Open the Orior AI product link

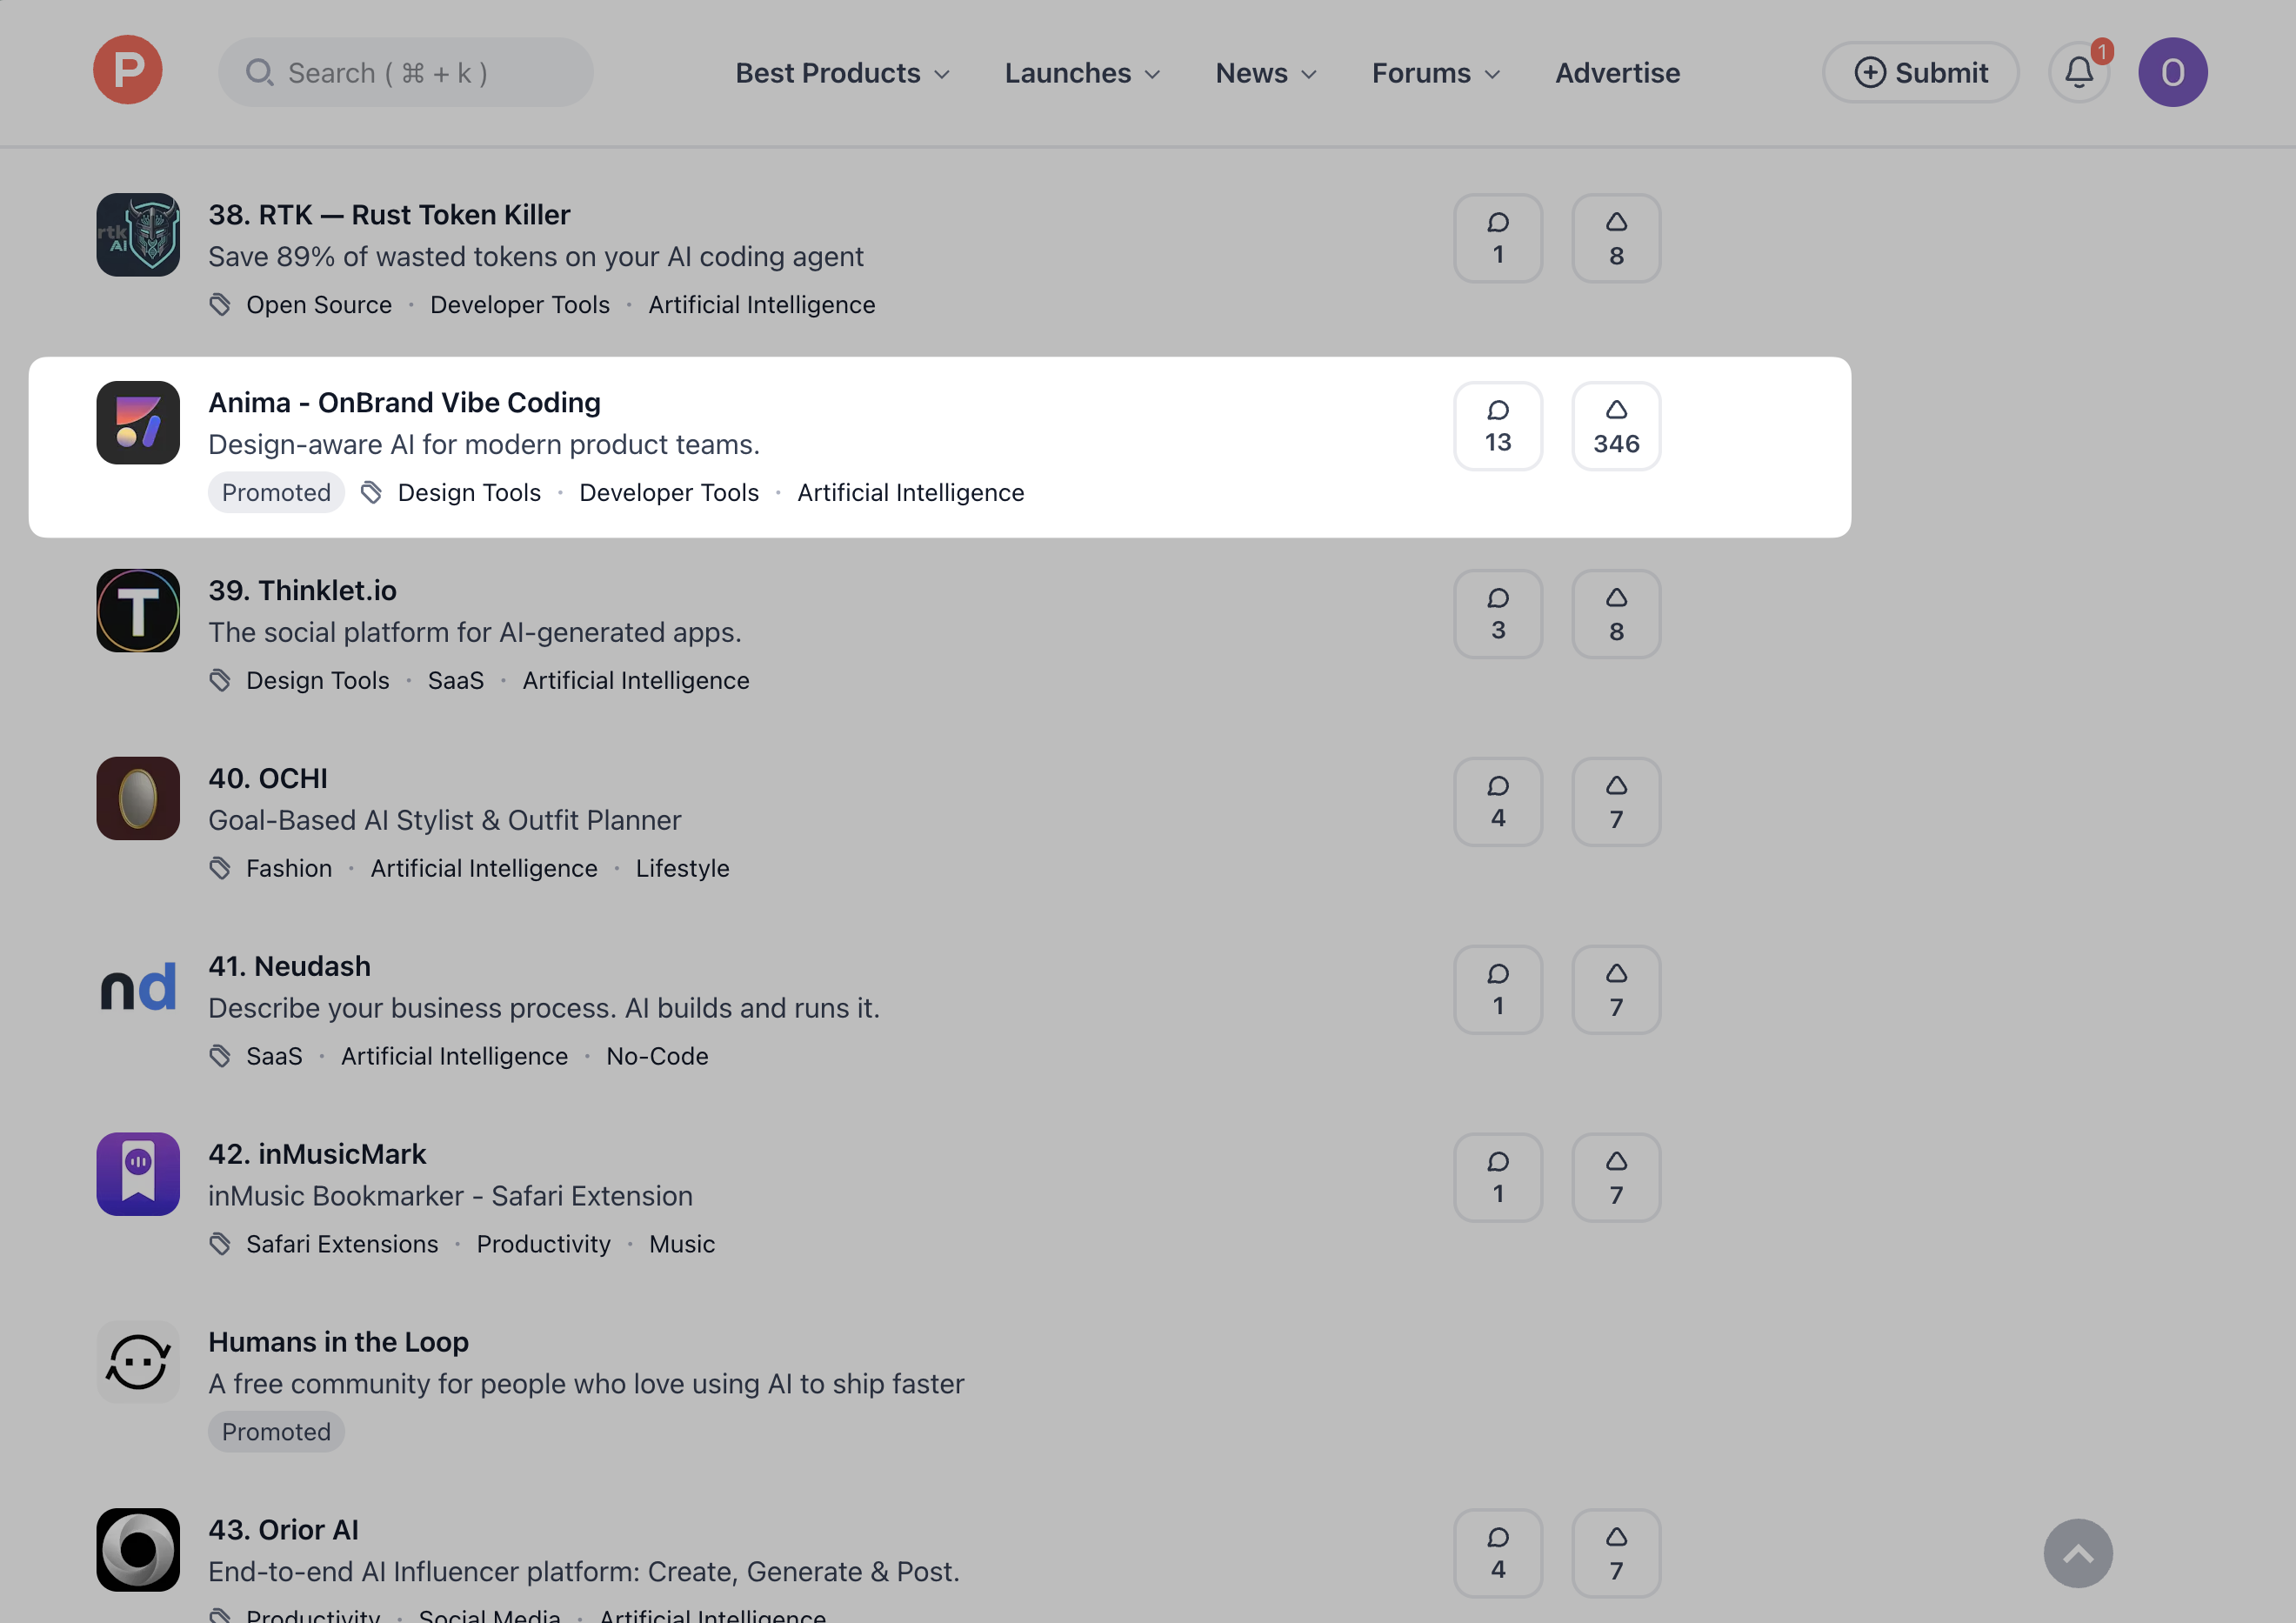pos(283,1530)
